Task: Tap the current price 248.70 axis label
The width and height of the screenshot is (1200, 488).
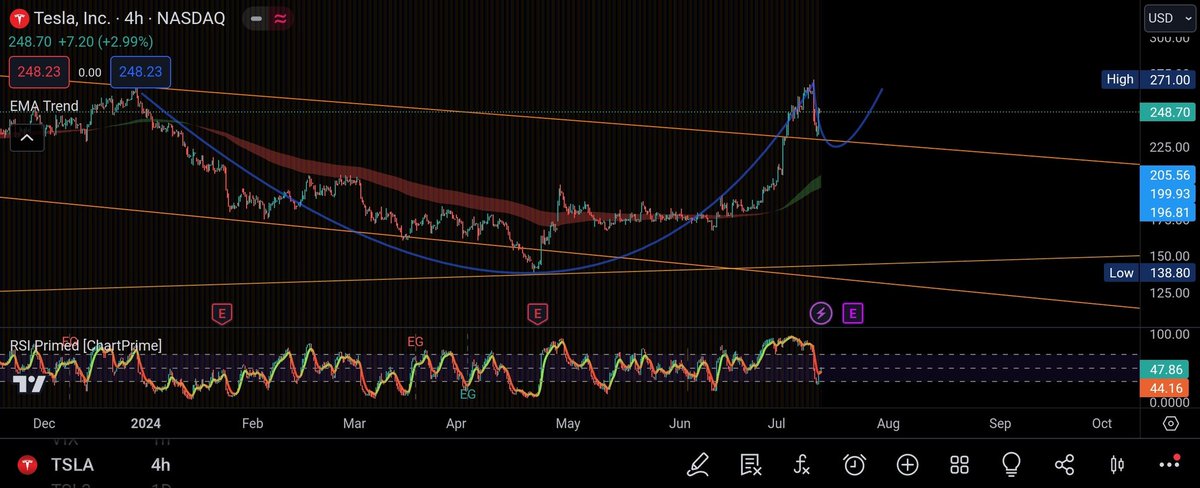Action: pos(1166,112)
